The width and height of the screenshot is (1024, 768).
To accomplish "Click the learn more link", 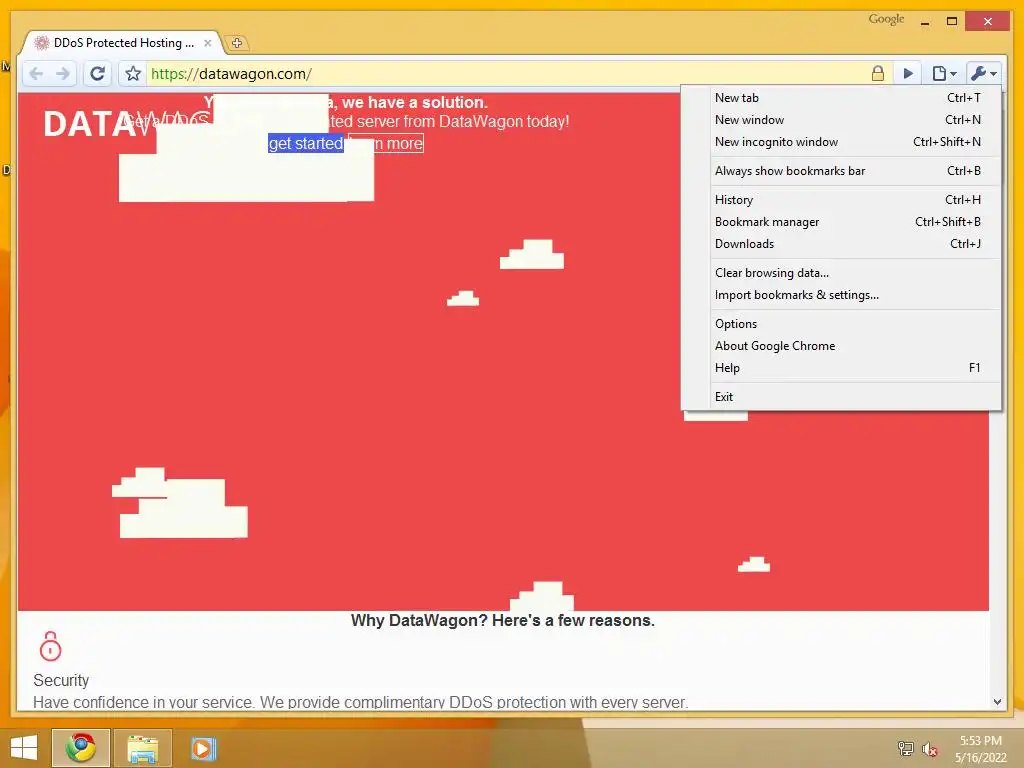I will click(386, 144).
